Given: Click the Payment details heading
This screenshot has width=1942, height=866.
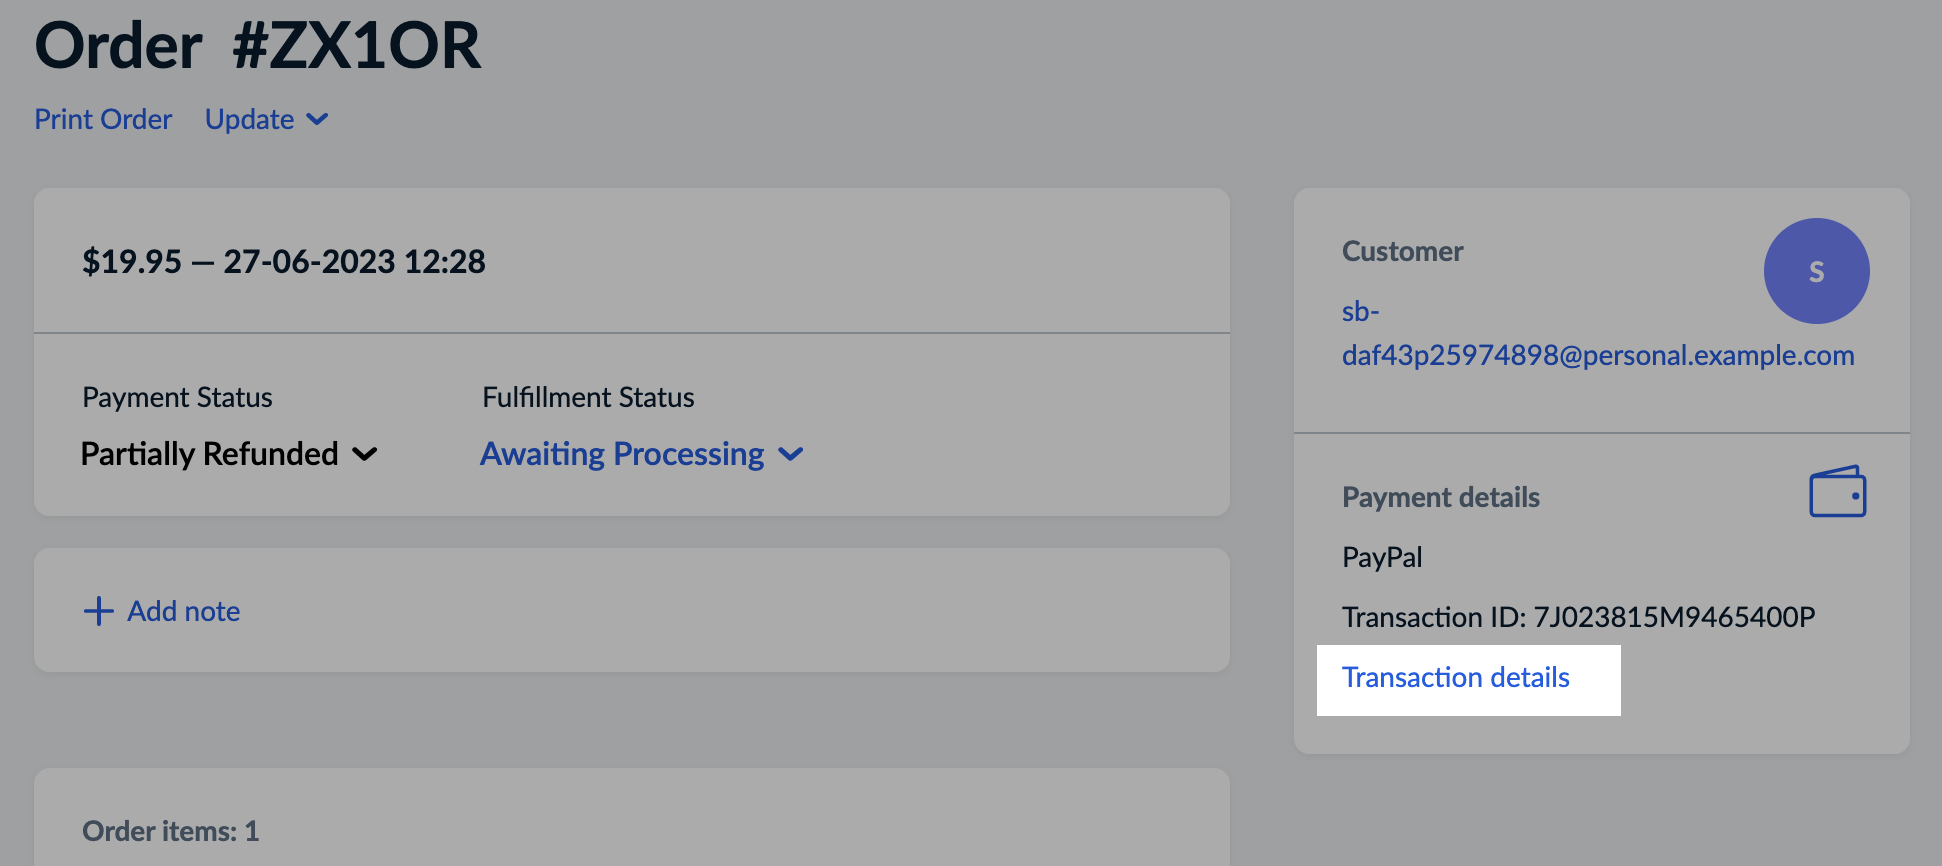Looking at the screenshot, I should coord(1440,497).
